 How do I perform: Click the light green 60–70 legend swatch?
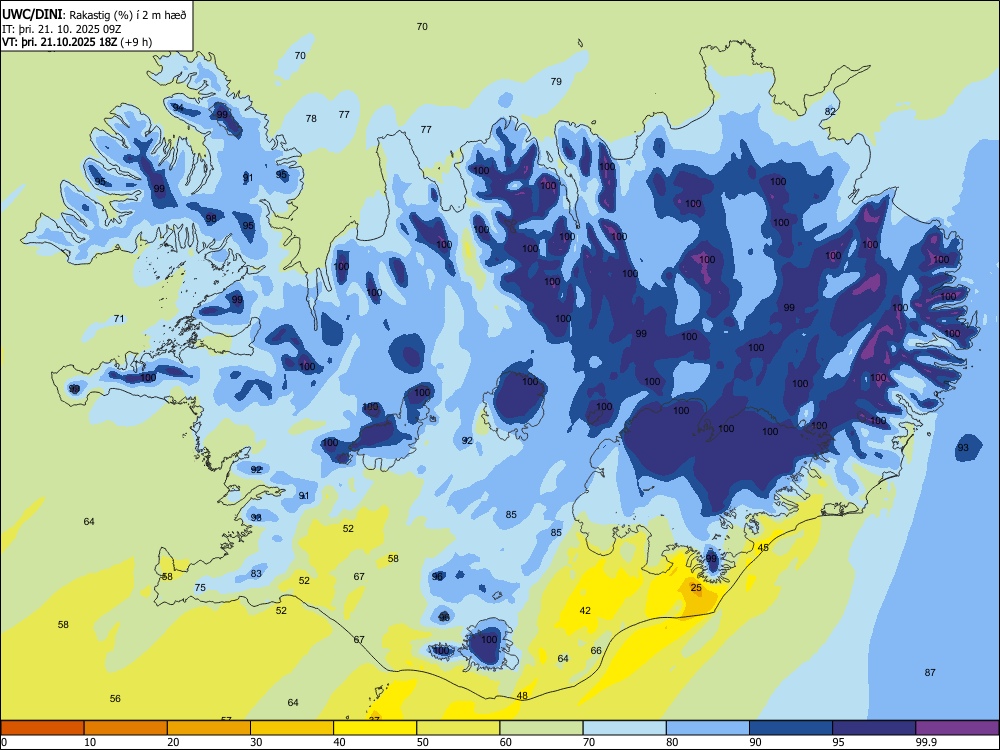[541, 728]
